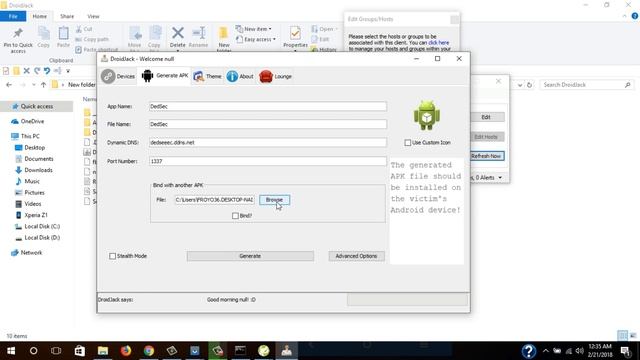Expand the New item dropdown
The image size is (640, 360).
coord(253,29)
